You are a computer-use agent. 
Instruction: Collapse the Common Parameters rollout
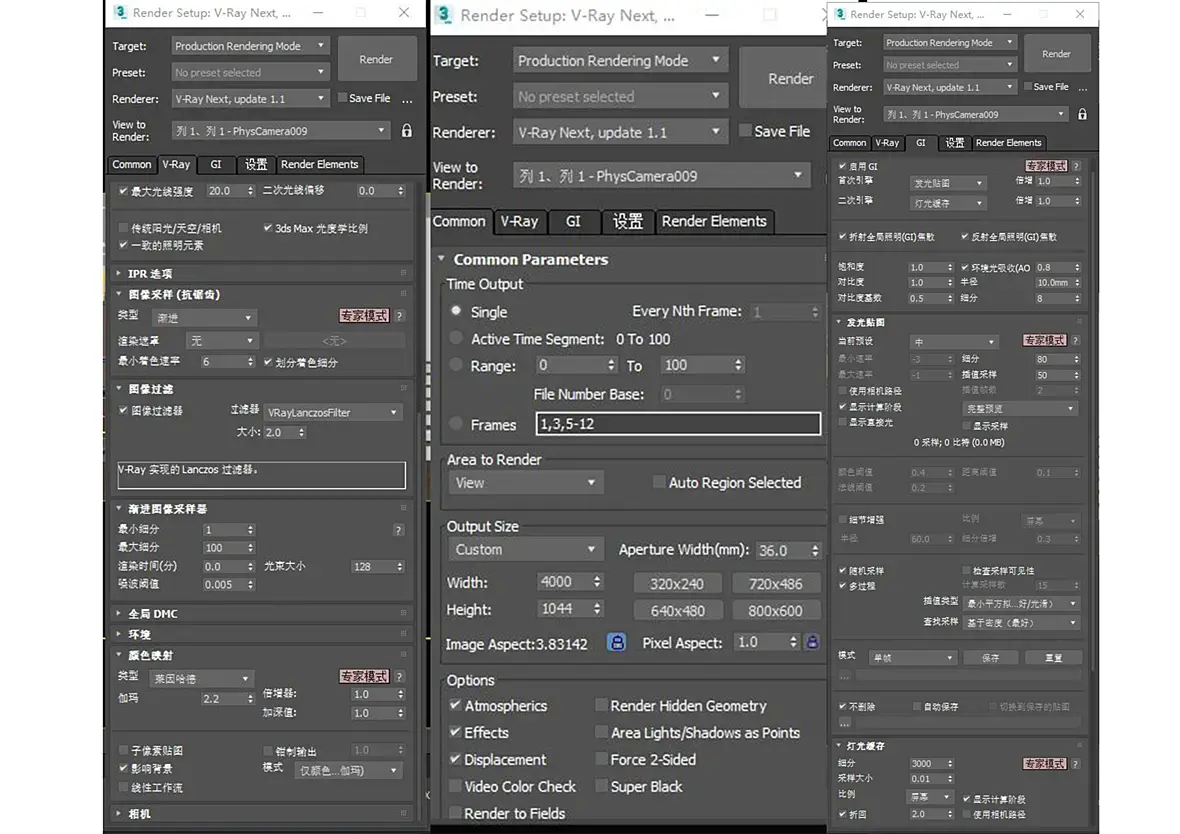point(442,259)
